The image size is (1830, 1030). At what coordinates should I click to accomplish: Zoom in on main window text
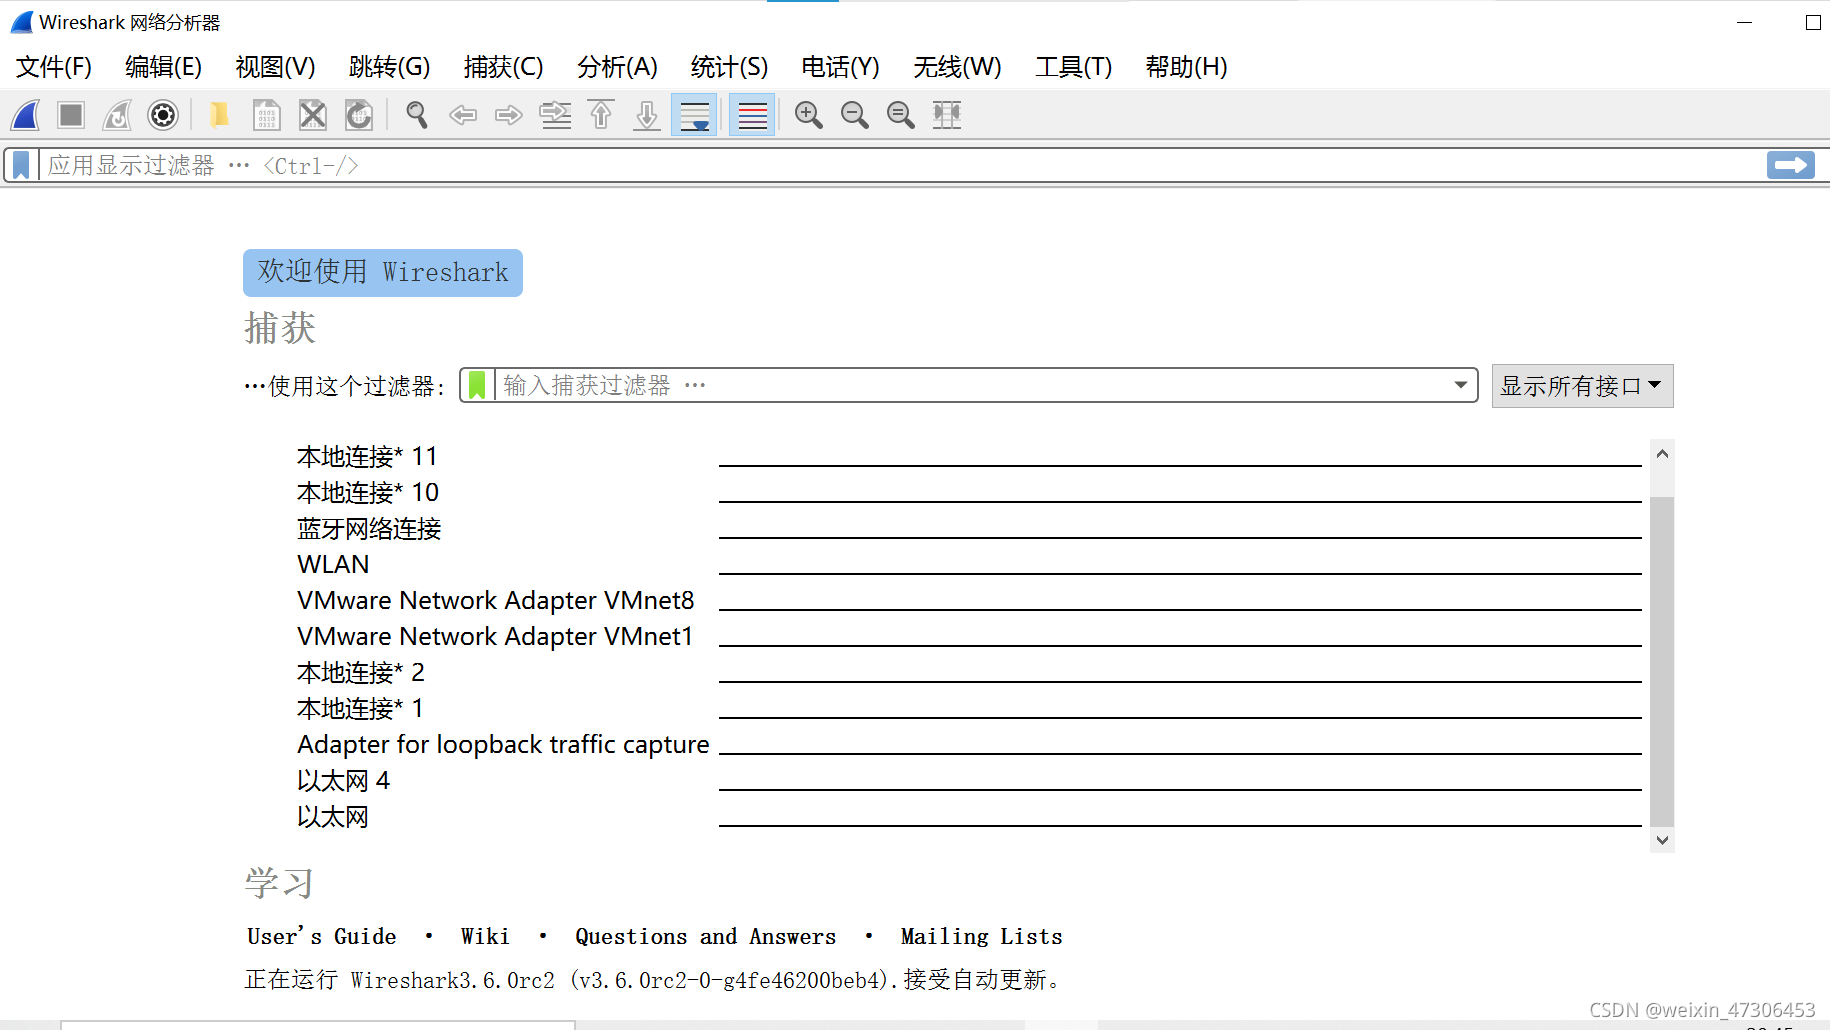tap(808, 115)
